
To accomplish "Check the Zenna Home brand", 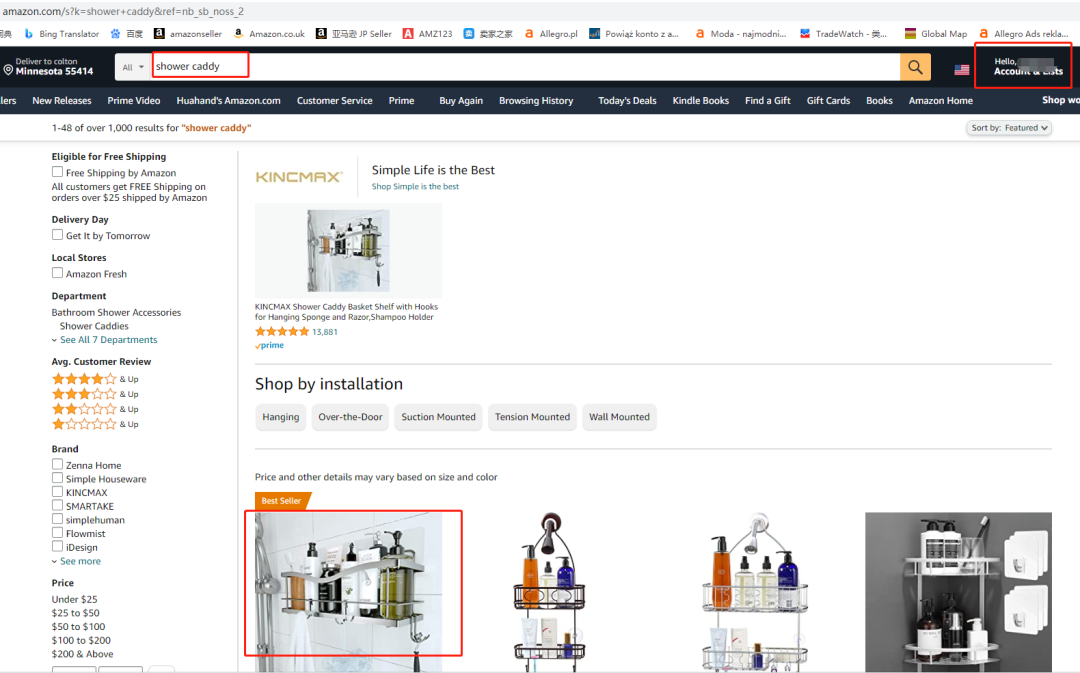I will pyautogui.click(x=57, y=464).
